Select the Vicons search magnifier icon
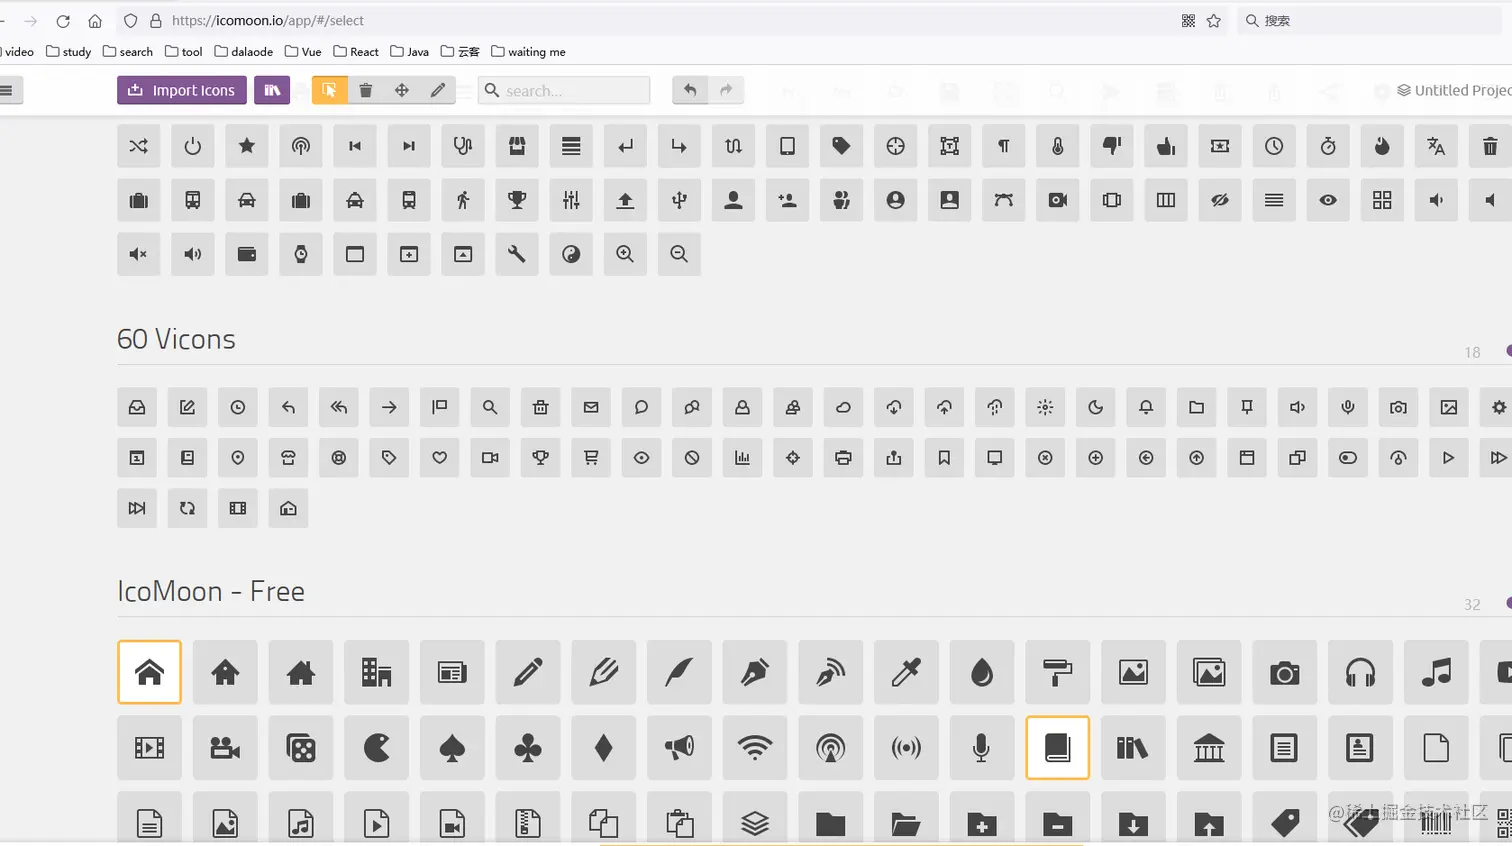 490,407
